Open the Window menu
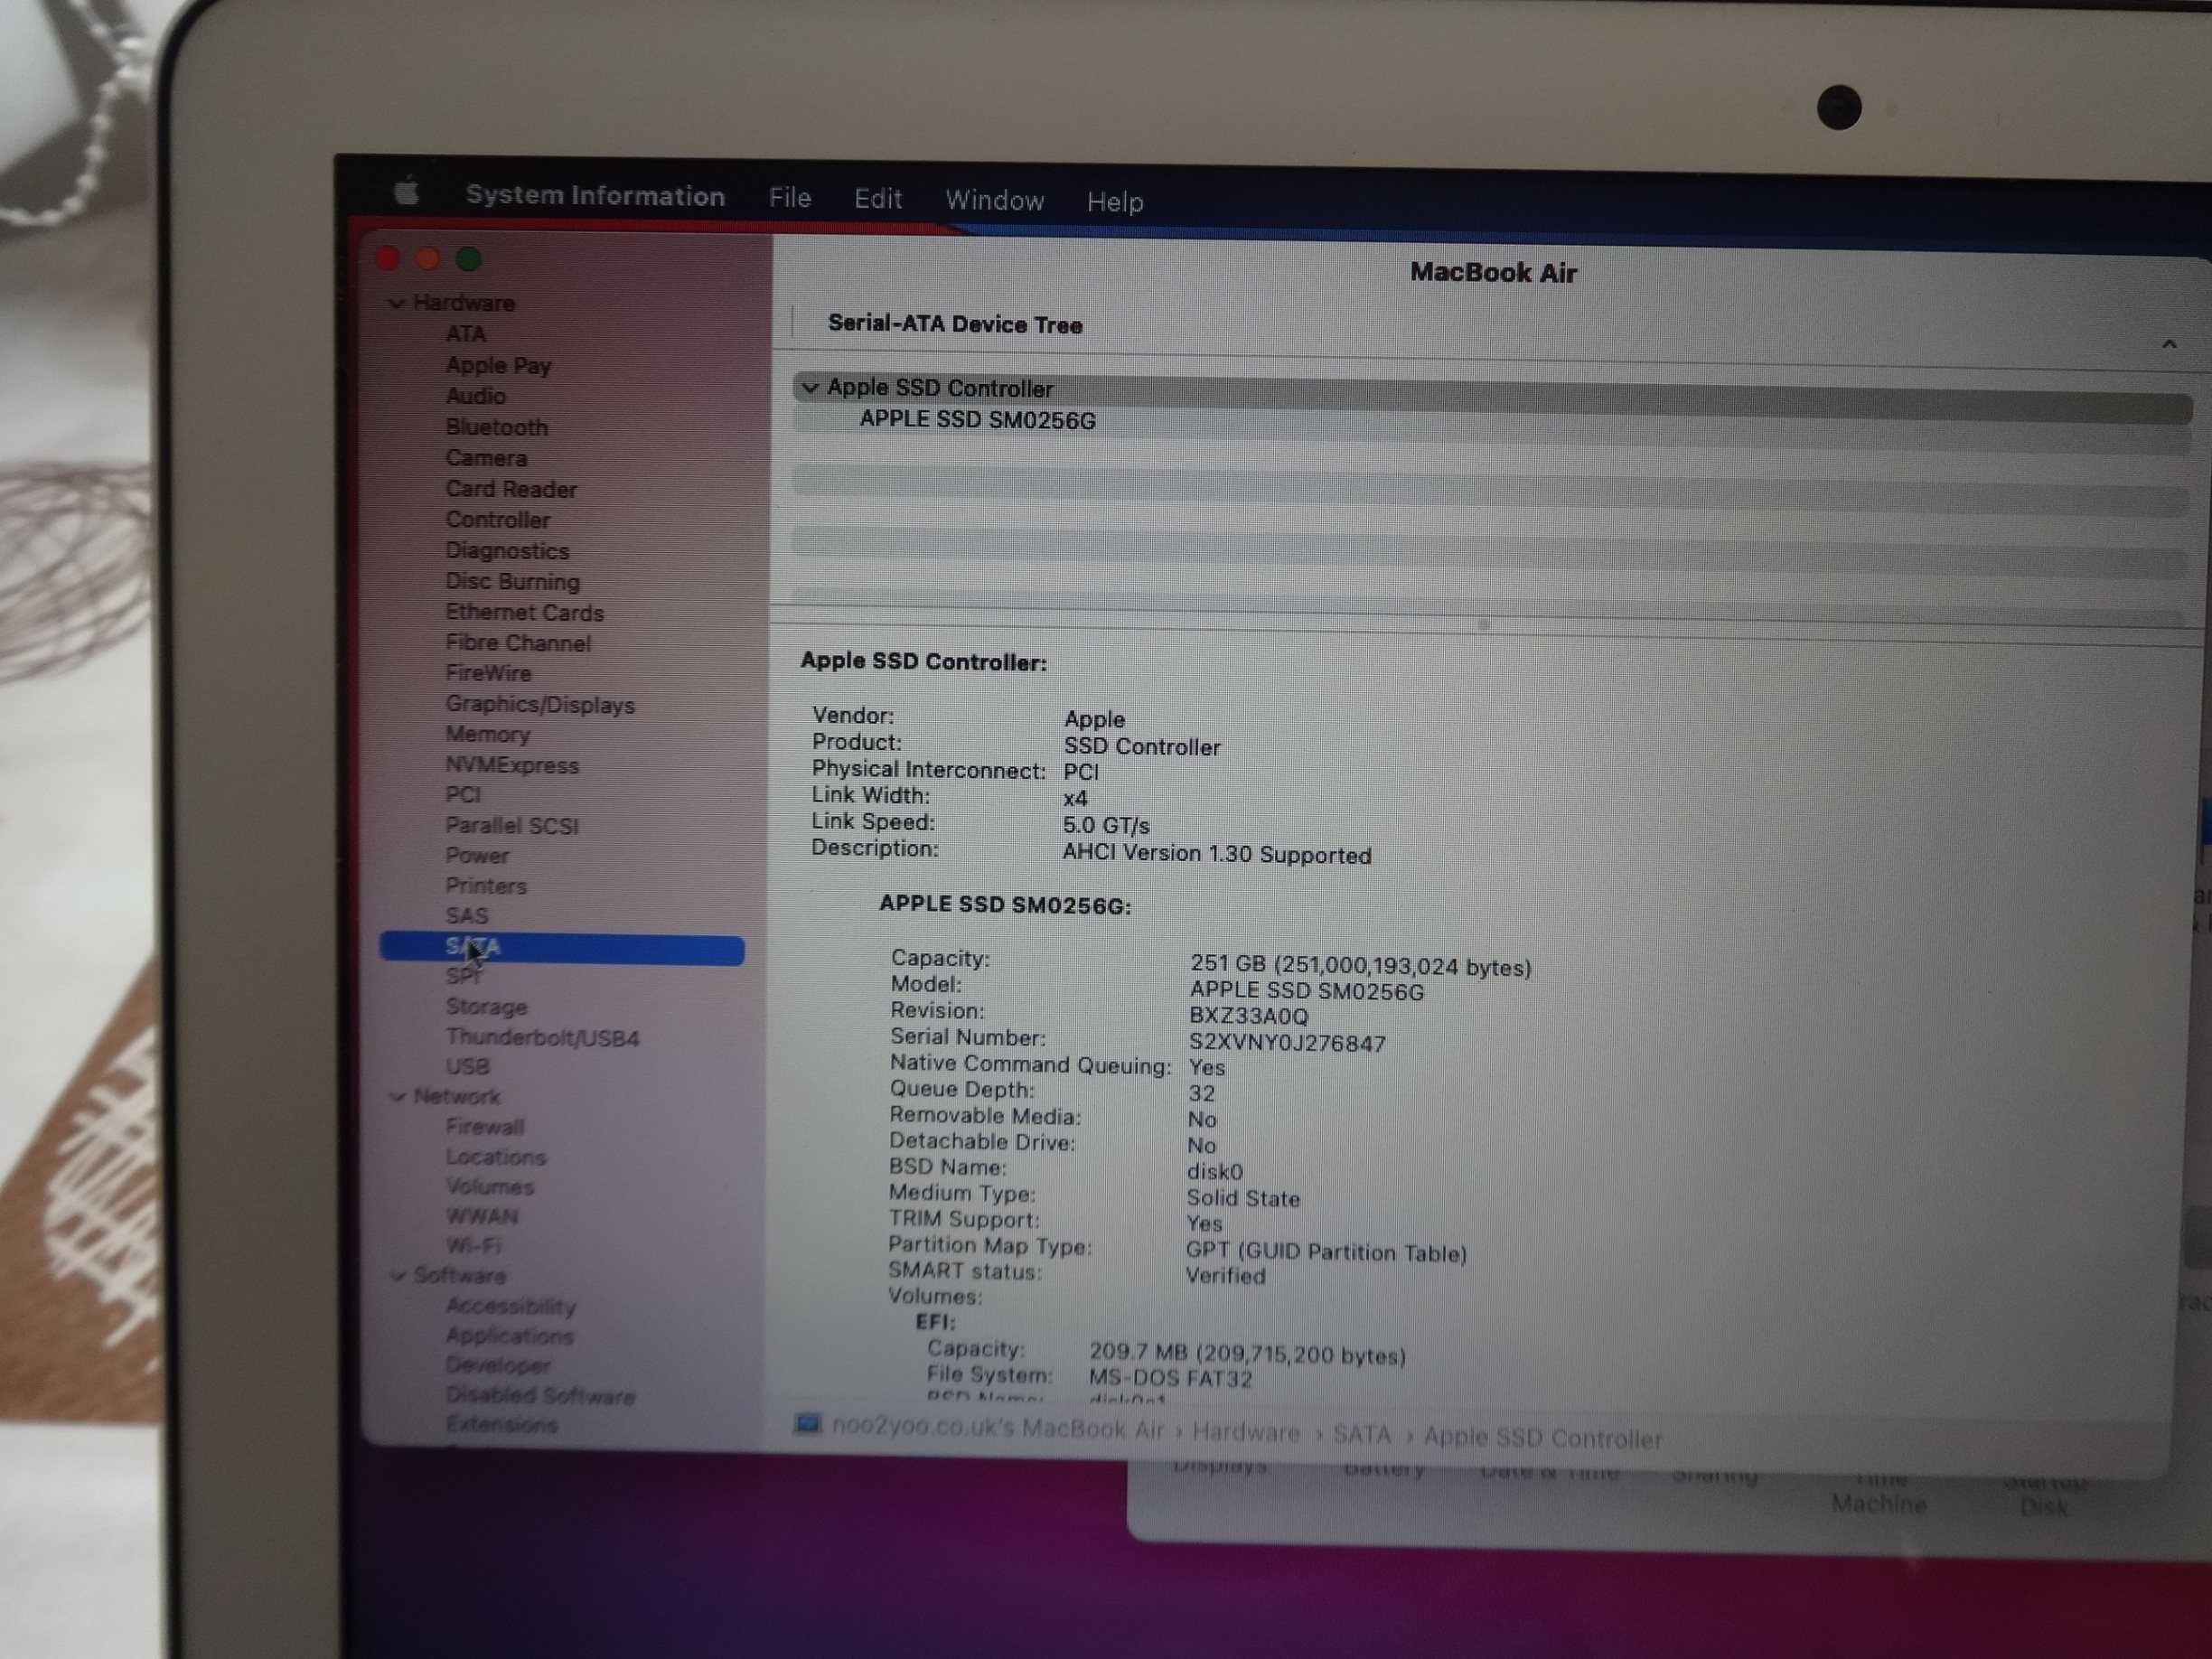 click(x=995, y=201)
